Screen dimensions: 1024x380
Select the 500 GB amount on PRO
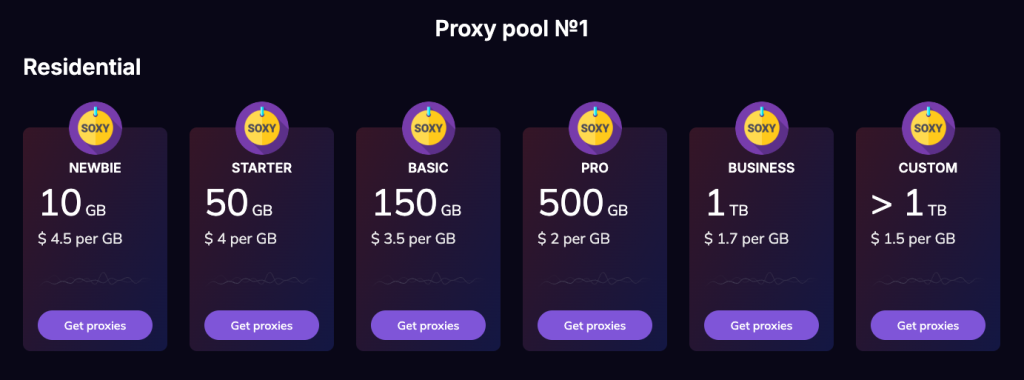coord(583,204)
